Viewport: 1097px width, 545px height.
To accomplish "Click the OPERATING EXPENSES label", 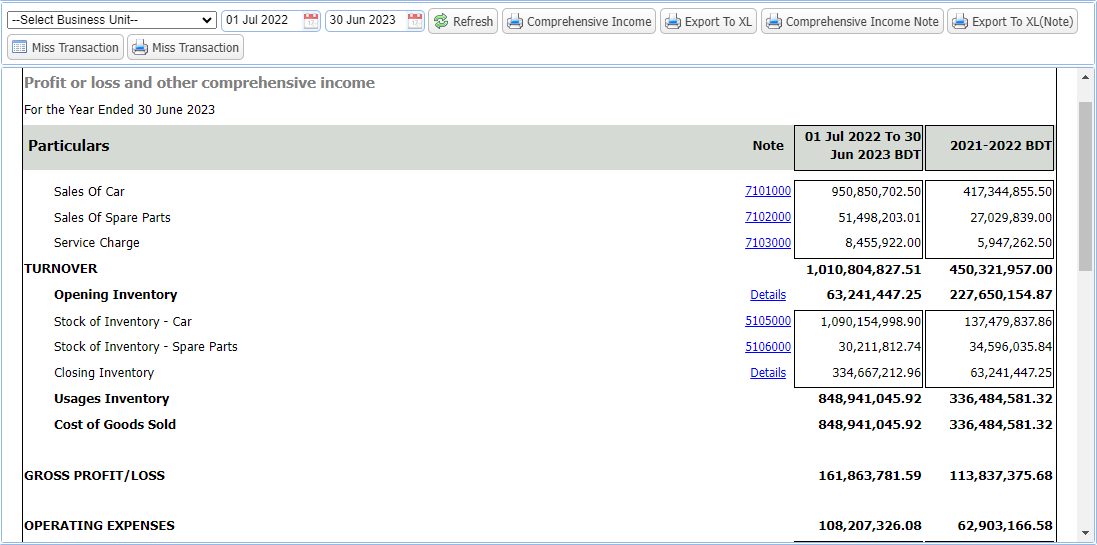I will (99, 525).
